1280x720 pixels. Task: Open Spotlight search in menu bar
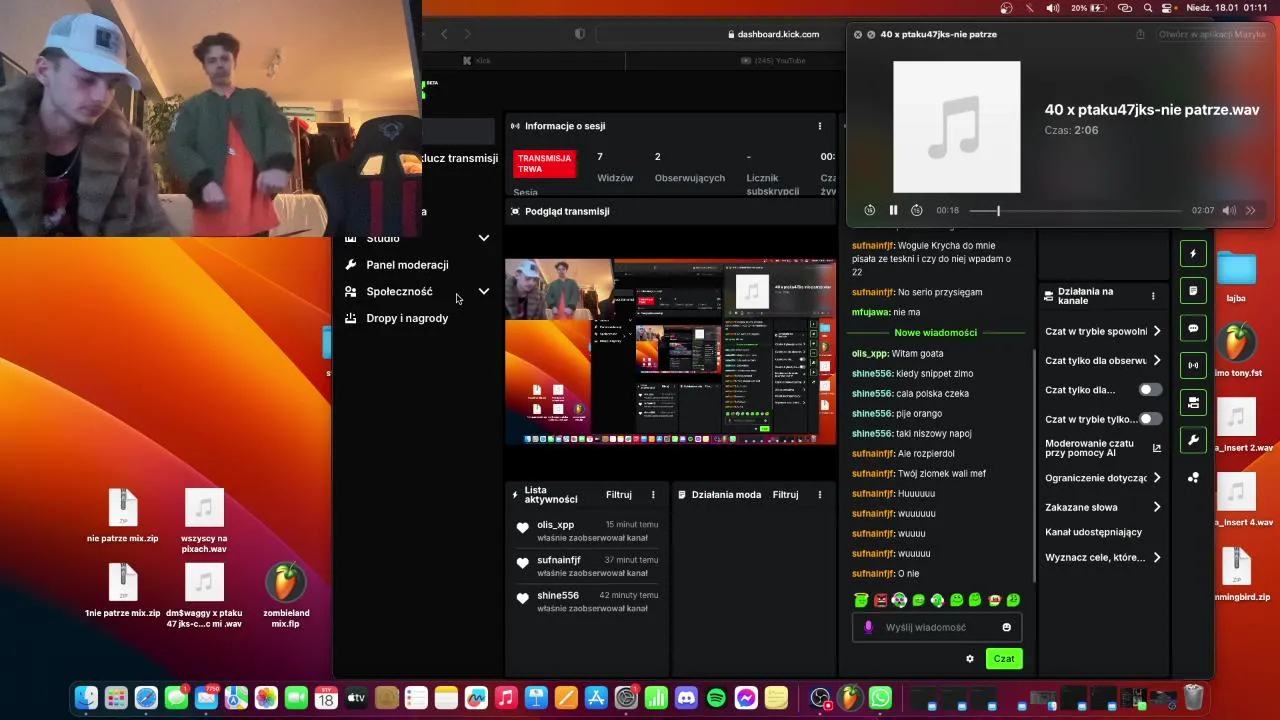[1148, 8]
